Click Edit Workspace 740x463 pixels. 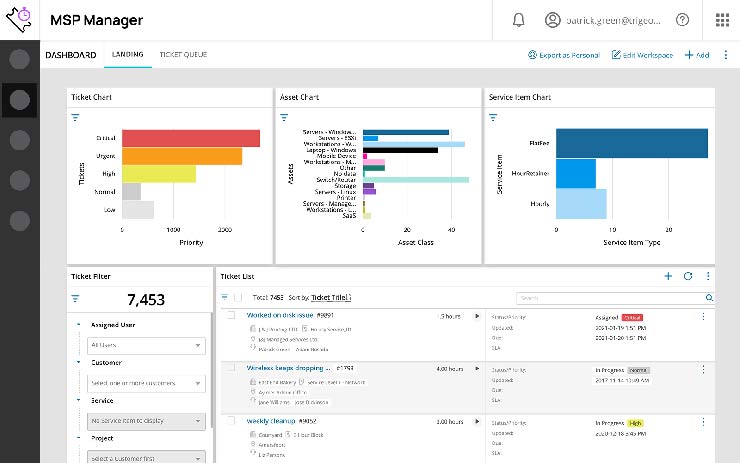pos(642,55)
